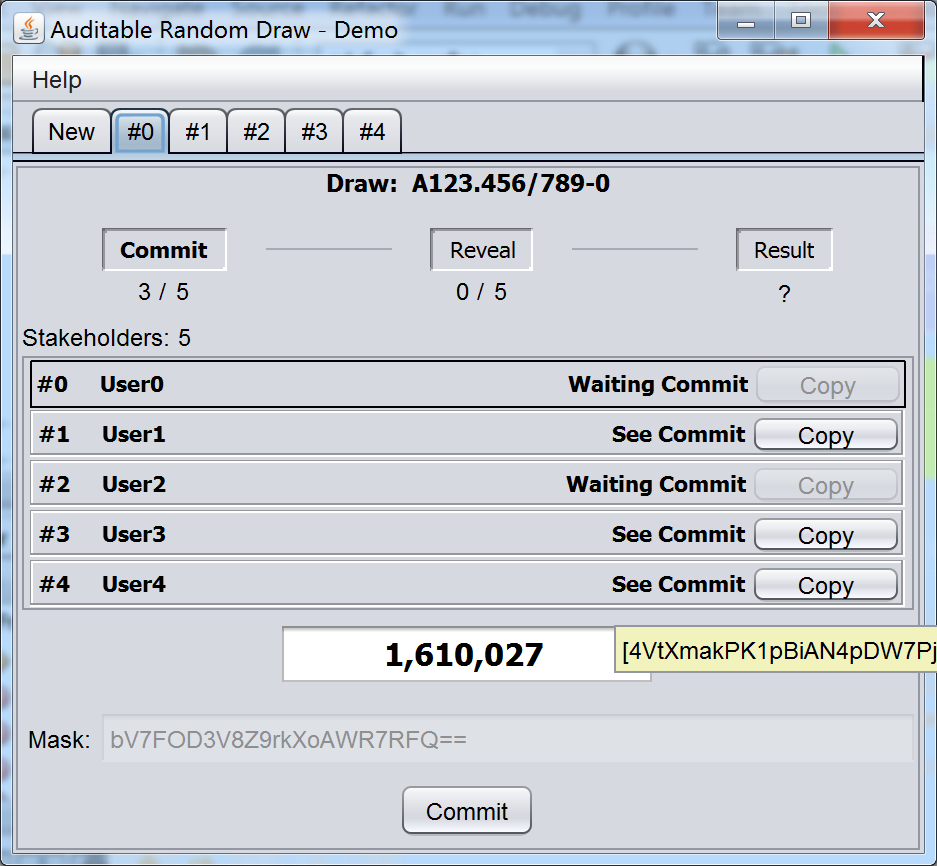Click the Draw: A123.456/789-0 title
Screen dimensions: 937x866
[468, 183]
